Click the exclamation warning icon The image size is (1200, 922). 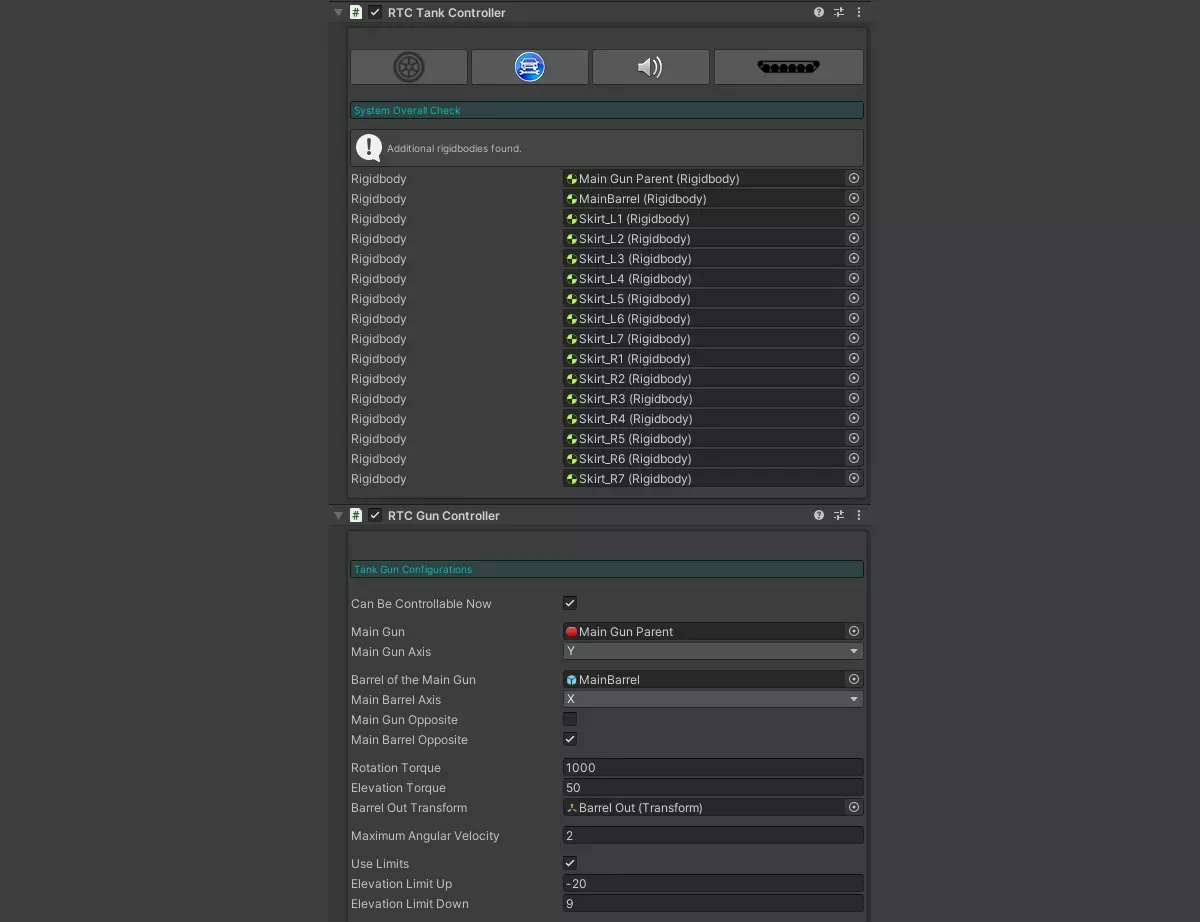(369, 148)
